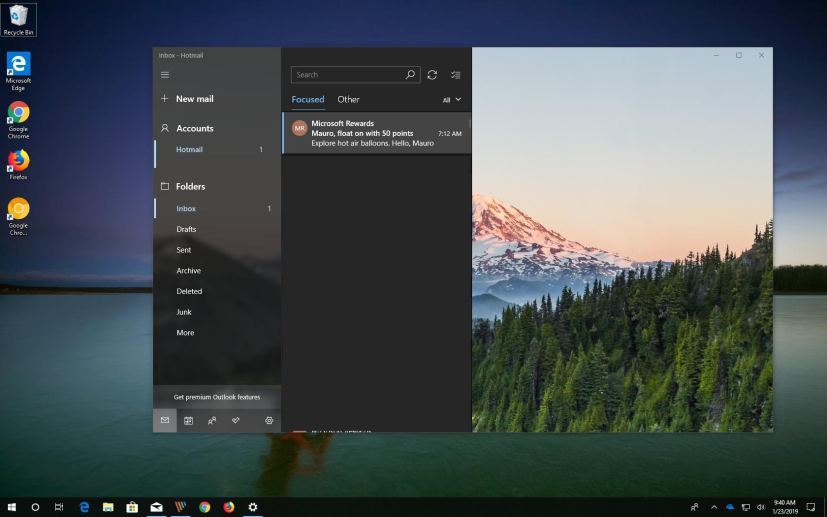Open the Windows Start menu
Screen dimensions: 827x517
coord(11,507)
